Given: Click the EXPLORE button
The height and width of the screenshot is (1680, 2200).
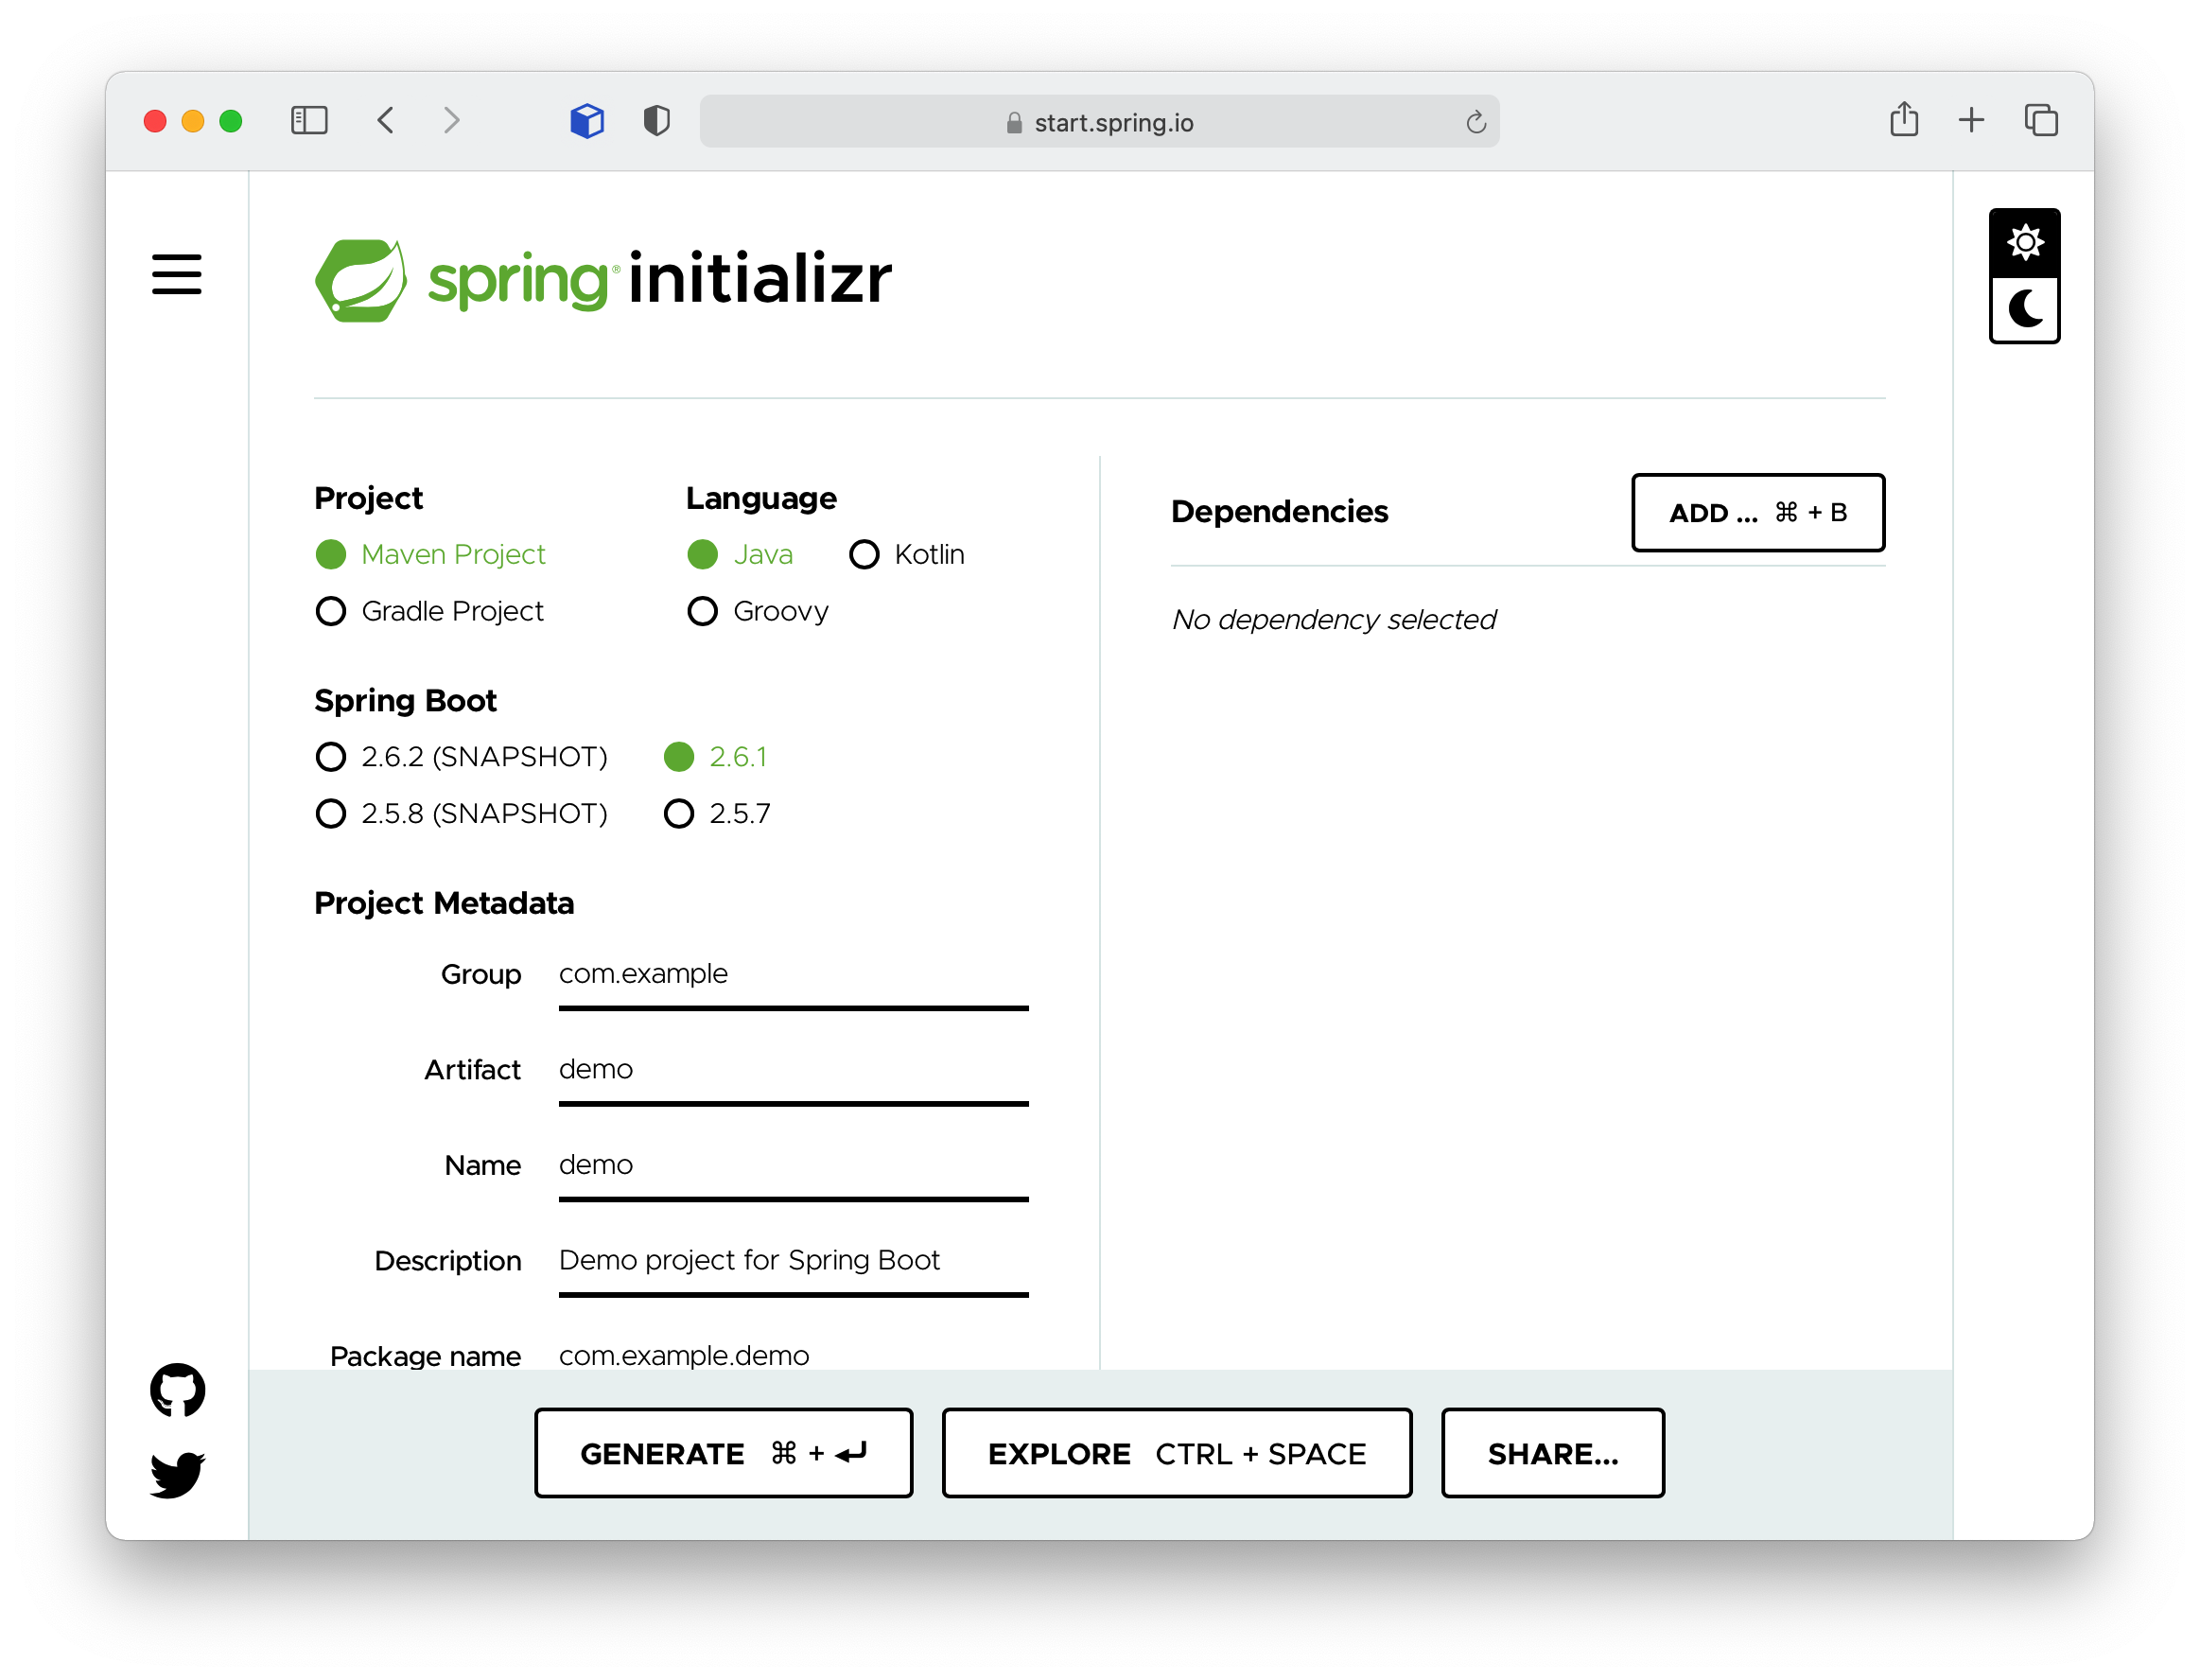Looking at the screenshot, I should (x=1176, y=1453).
